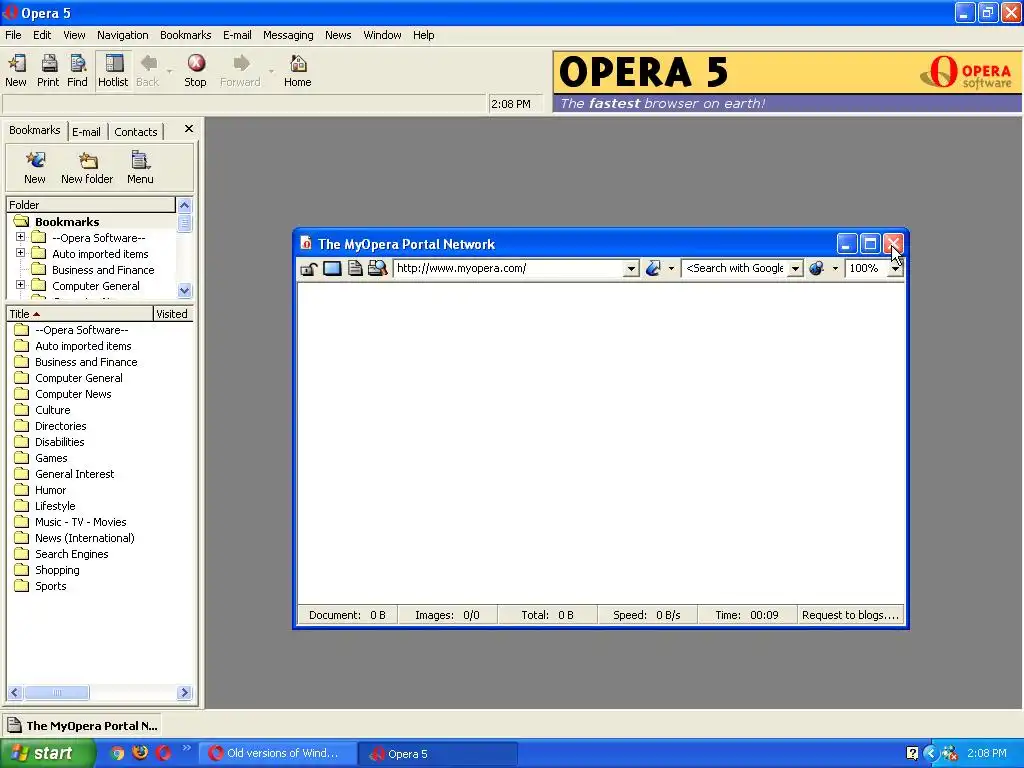Select Business and Finance in folder tree

[x=103, y=270]
